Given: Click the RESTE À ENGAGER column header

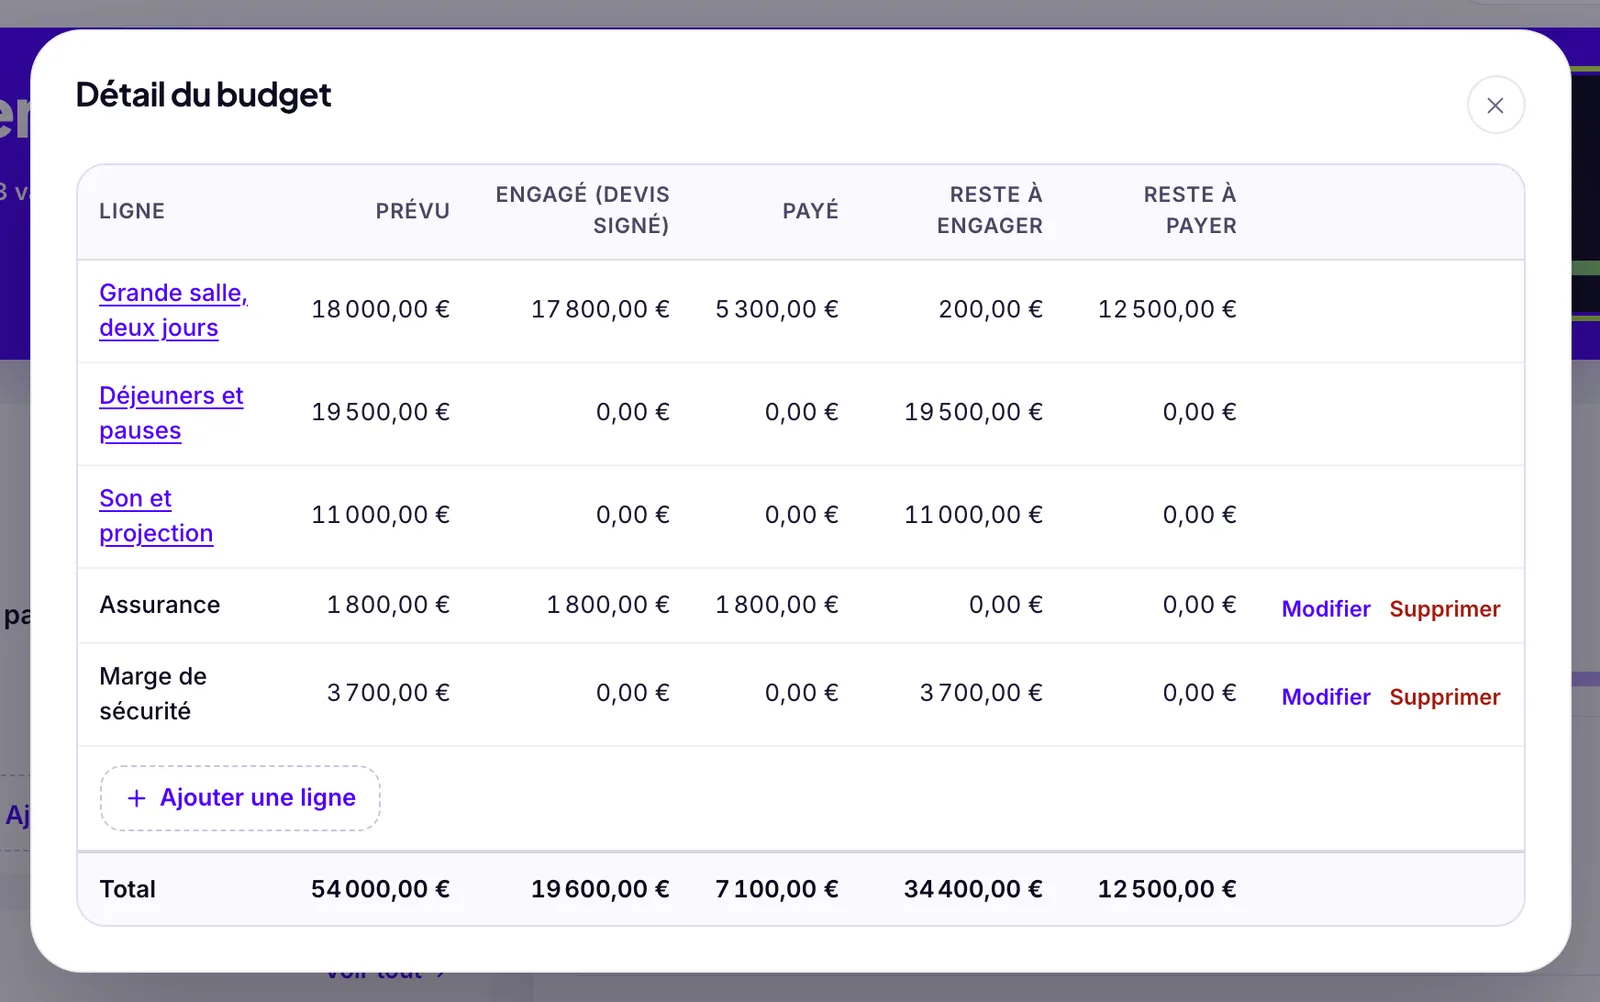Looking at the screenshot, I should [989, 210].
